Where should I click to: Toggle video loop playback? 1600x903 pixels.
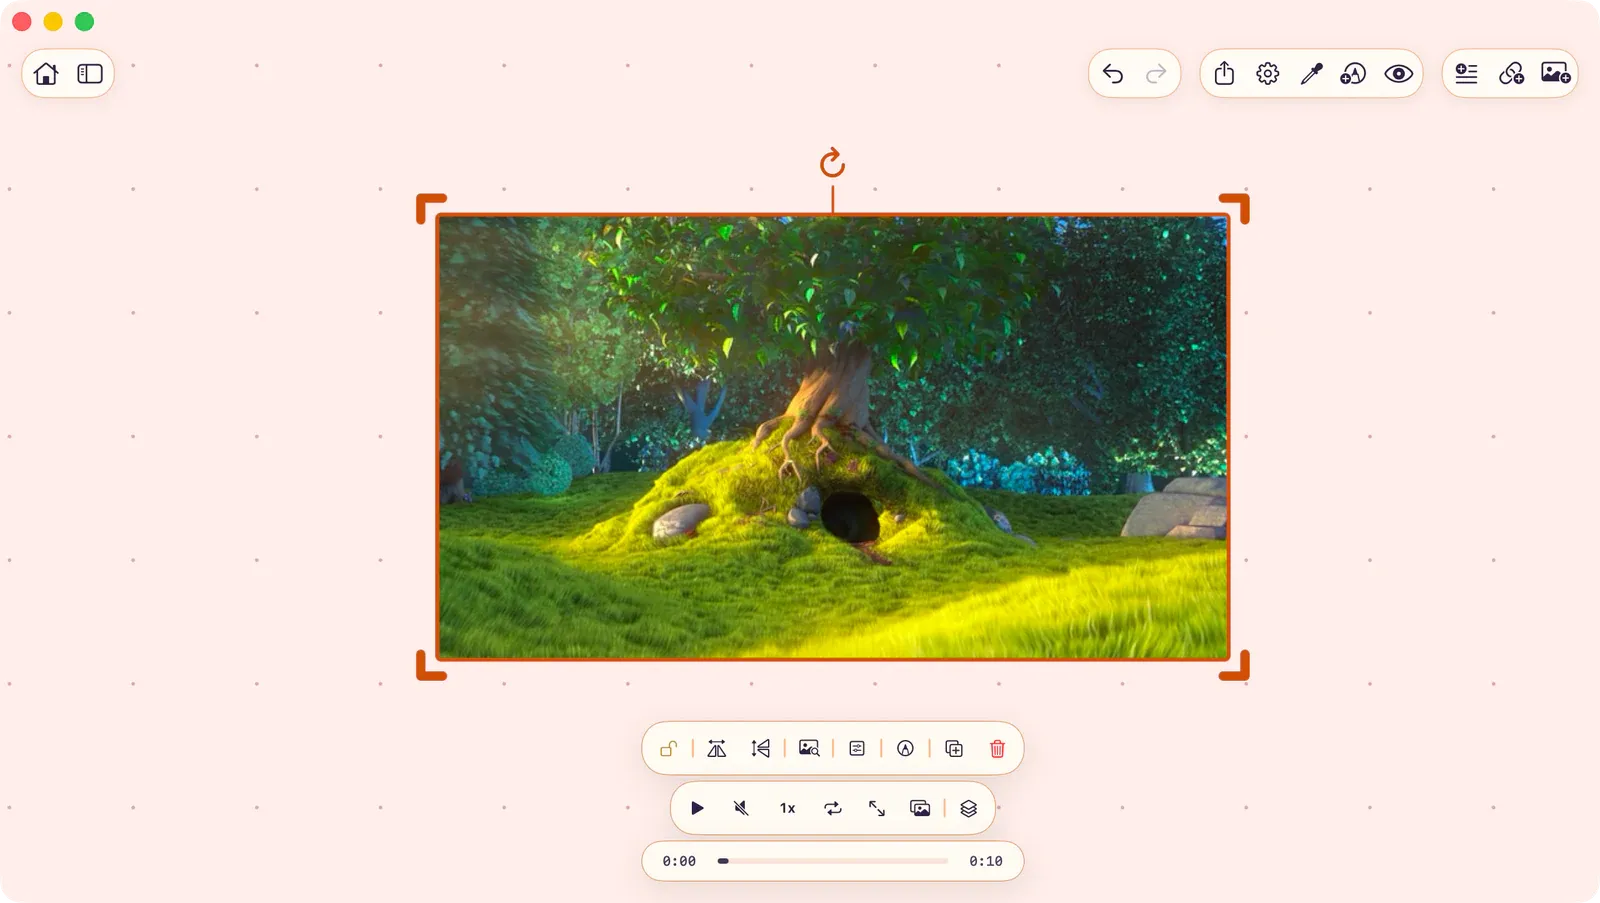click(x=833, y=808)
